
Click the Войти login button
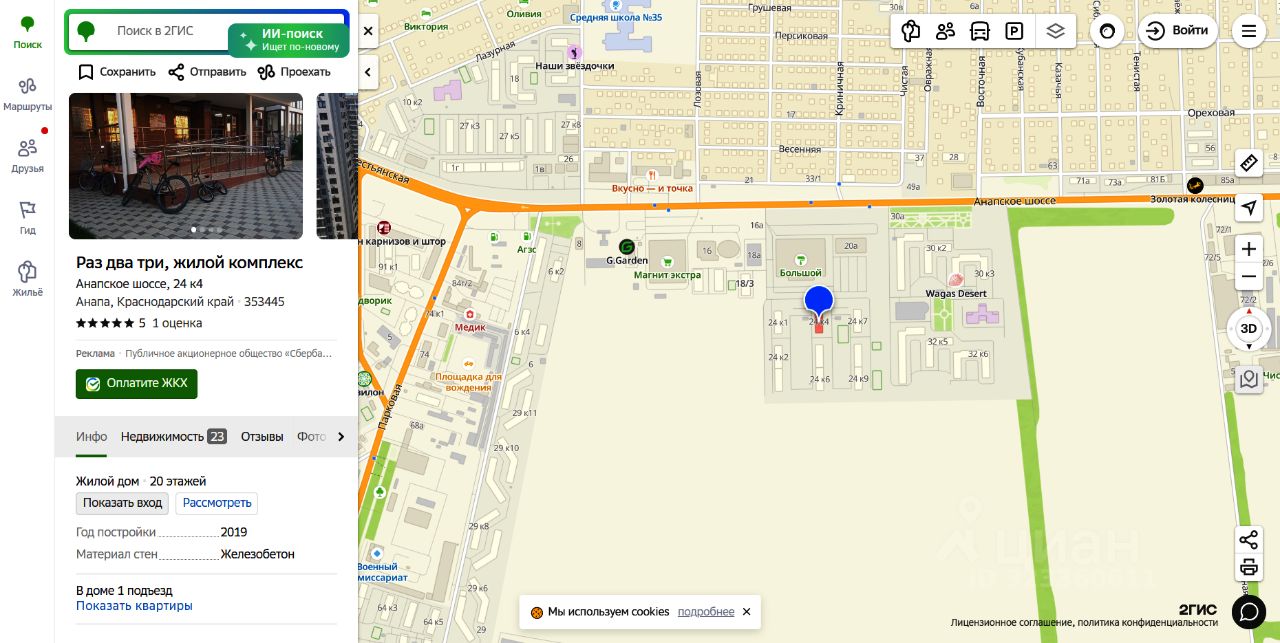coord(1178,31)
